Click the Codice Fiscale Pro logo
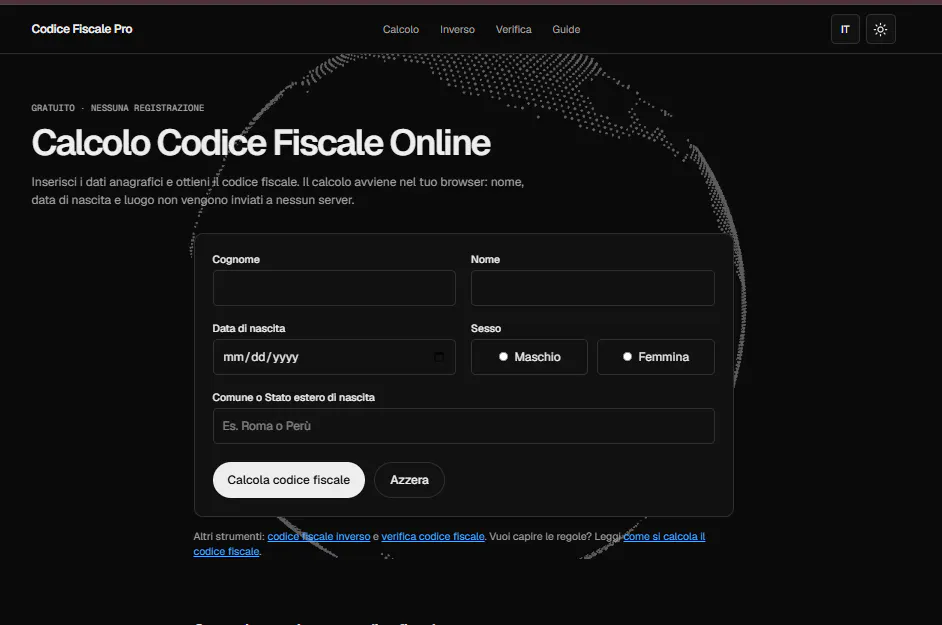This screenshot has height=625, width=942. click(82, 29)
